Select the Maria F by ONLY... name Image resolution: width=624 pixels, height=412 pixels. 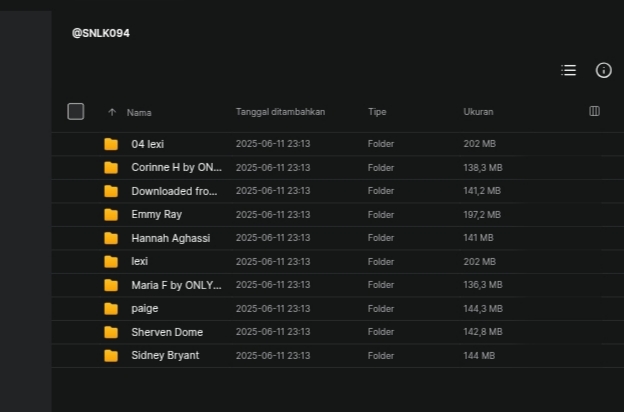click(176, 285)
